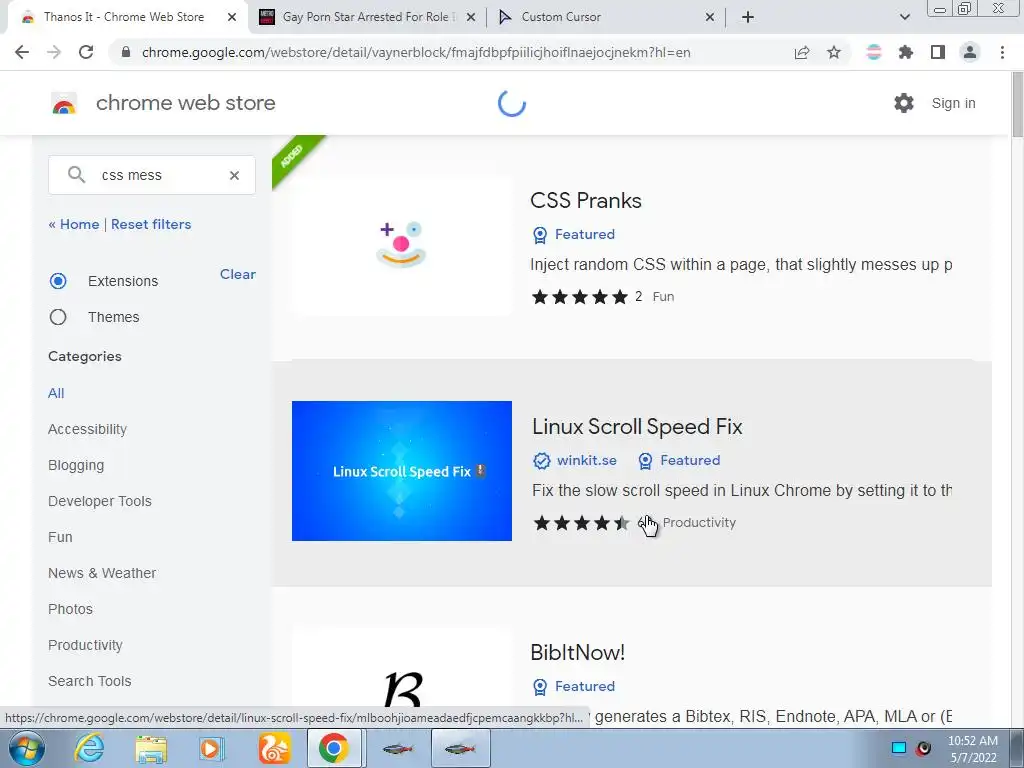Select the Themes radio button
Viewport: 1024px width, 768px height.
pos(58,317)
